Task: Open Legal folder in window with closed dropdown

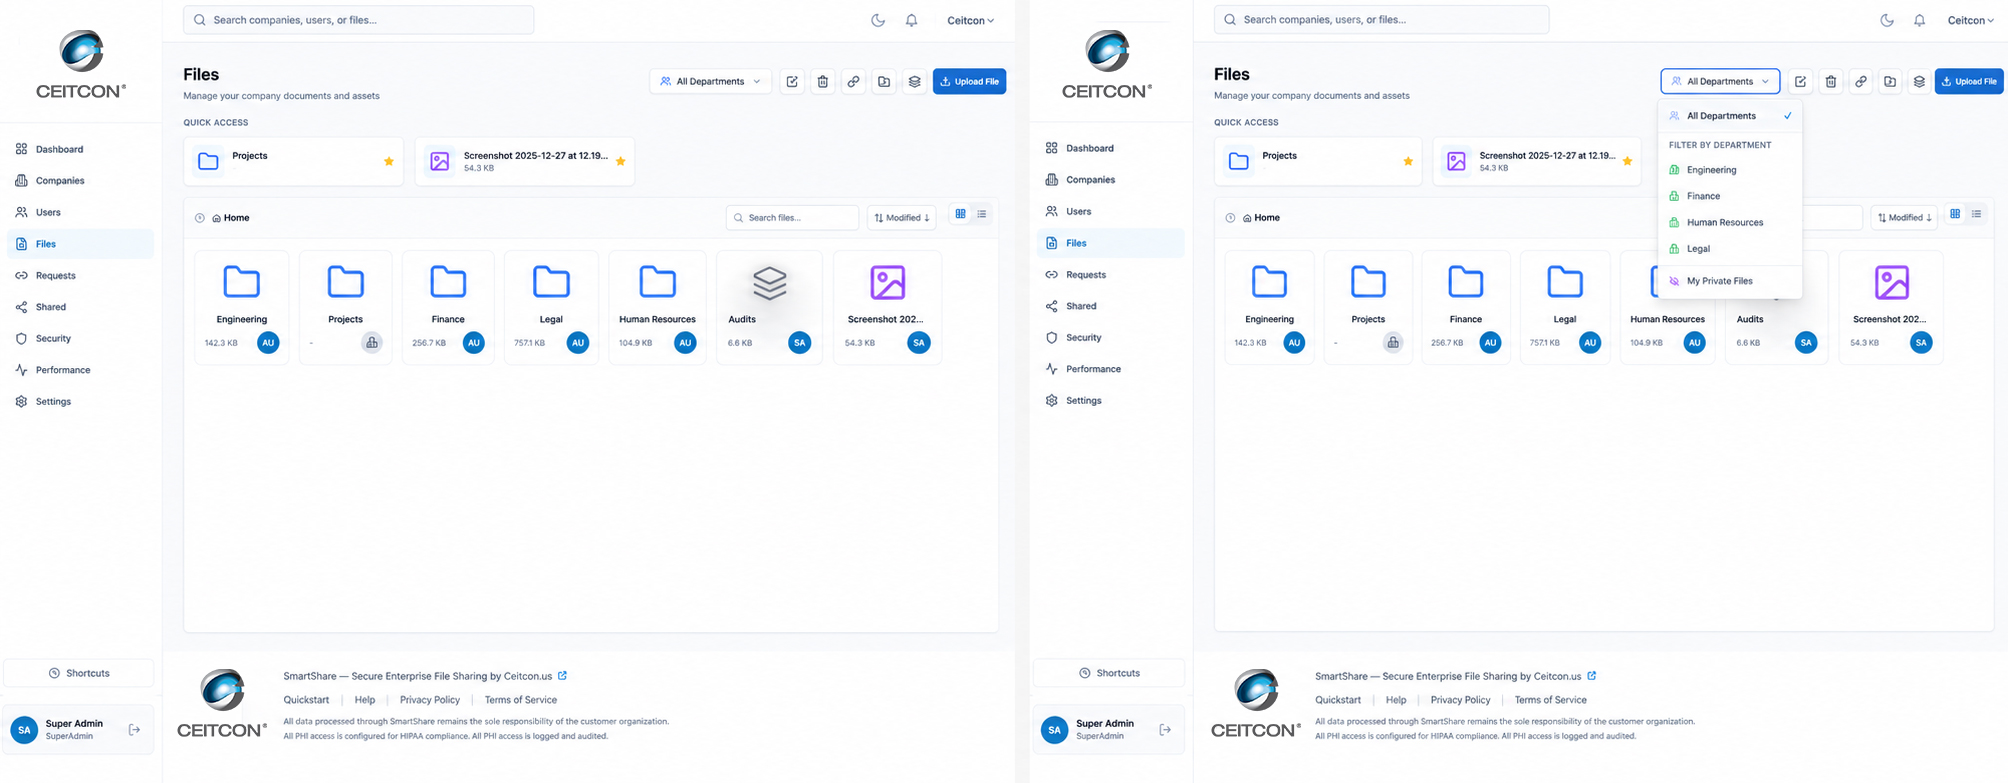Action: (551, 307)
